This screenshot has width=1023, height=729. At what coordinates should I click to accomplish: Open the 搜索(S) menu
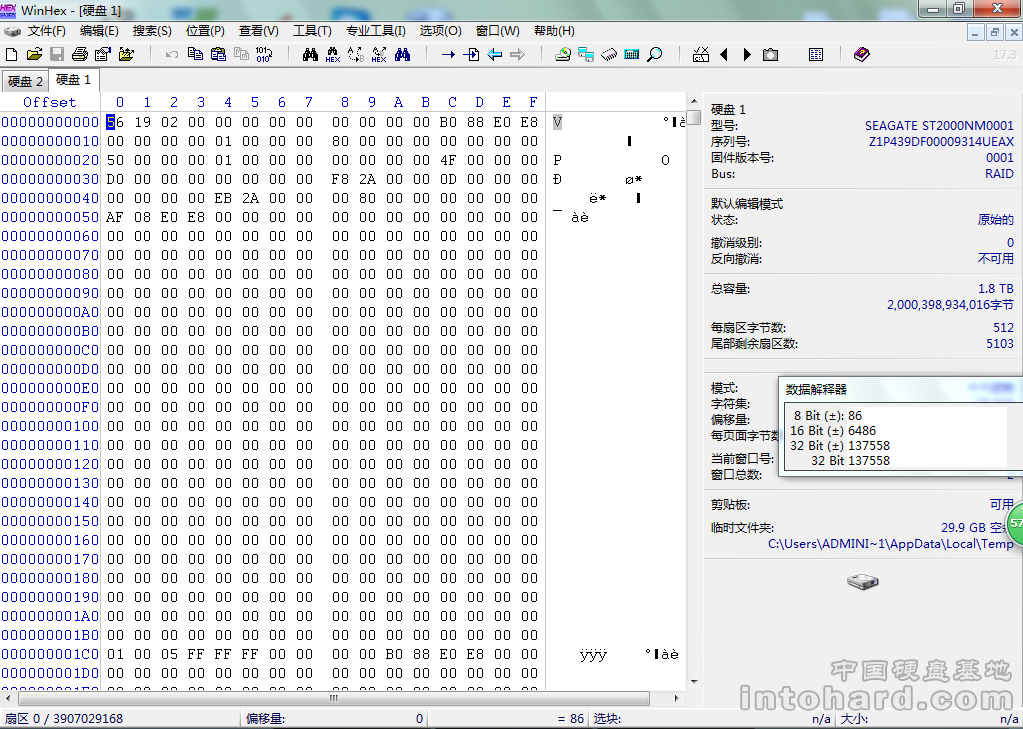(x=152, y=31)
